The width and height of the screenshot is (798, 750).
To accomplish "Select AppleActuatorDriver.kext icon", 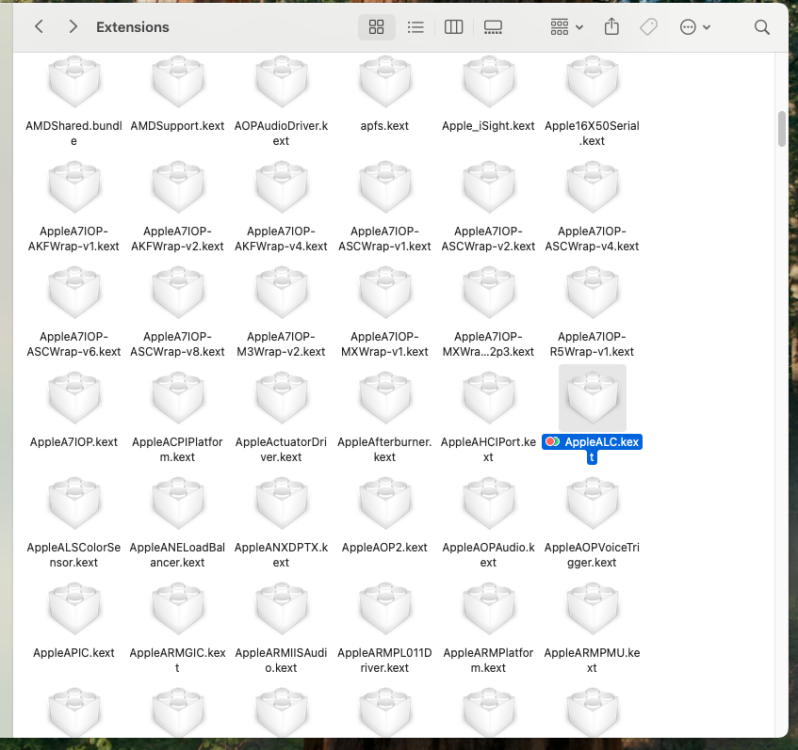I will click(x=281, y=397).
